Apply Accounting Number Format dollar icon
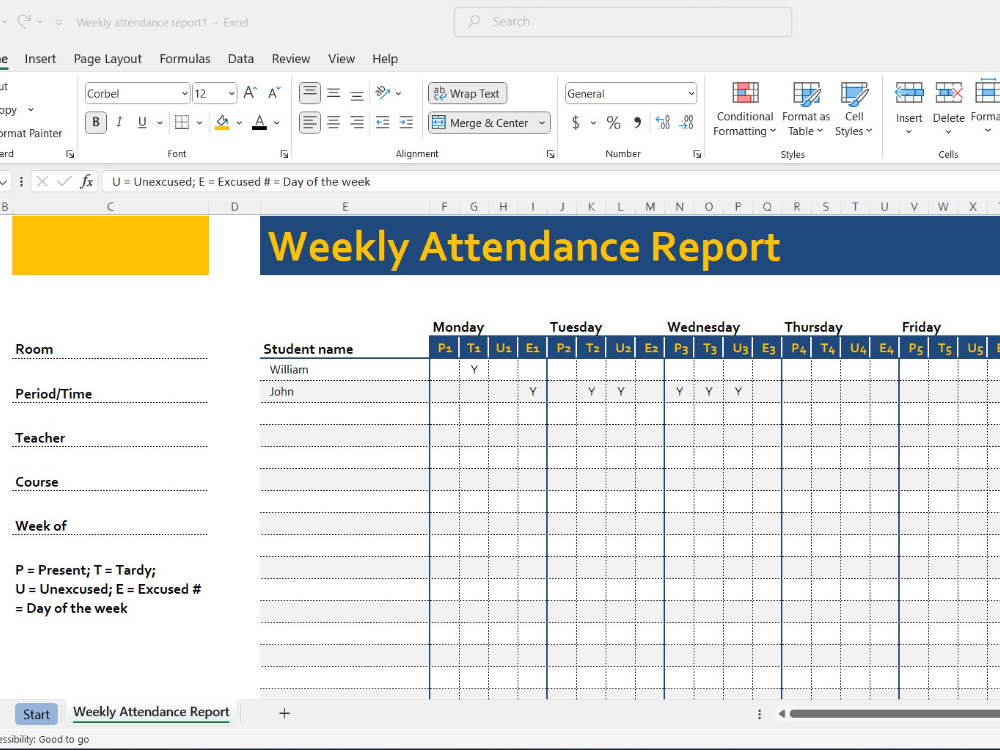This screenshot has width=1000, height=750. coord(575,122)
